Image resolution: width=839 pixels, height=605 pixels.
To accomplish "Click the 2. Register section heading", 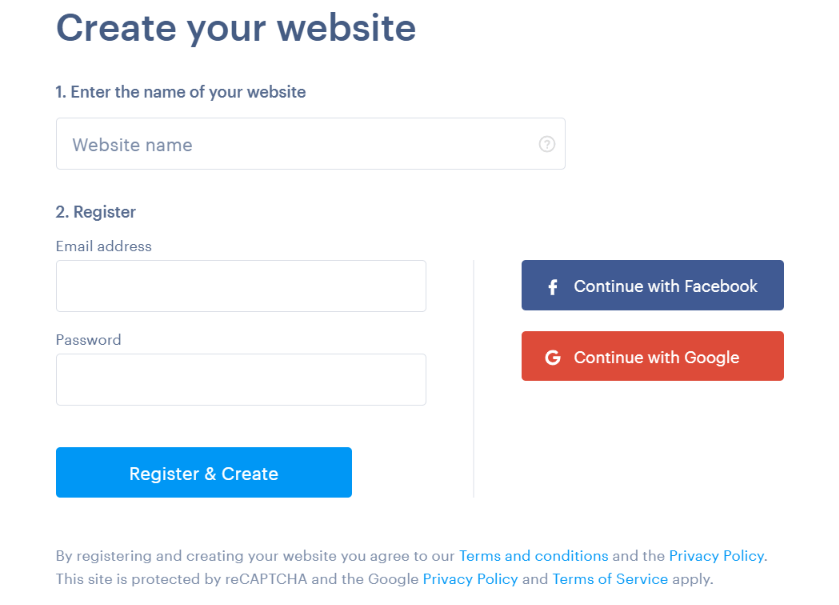I will 95,212.
